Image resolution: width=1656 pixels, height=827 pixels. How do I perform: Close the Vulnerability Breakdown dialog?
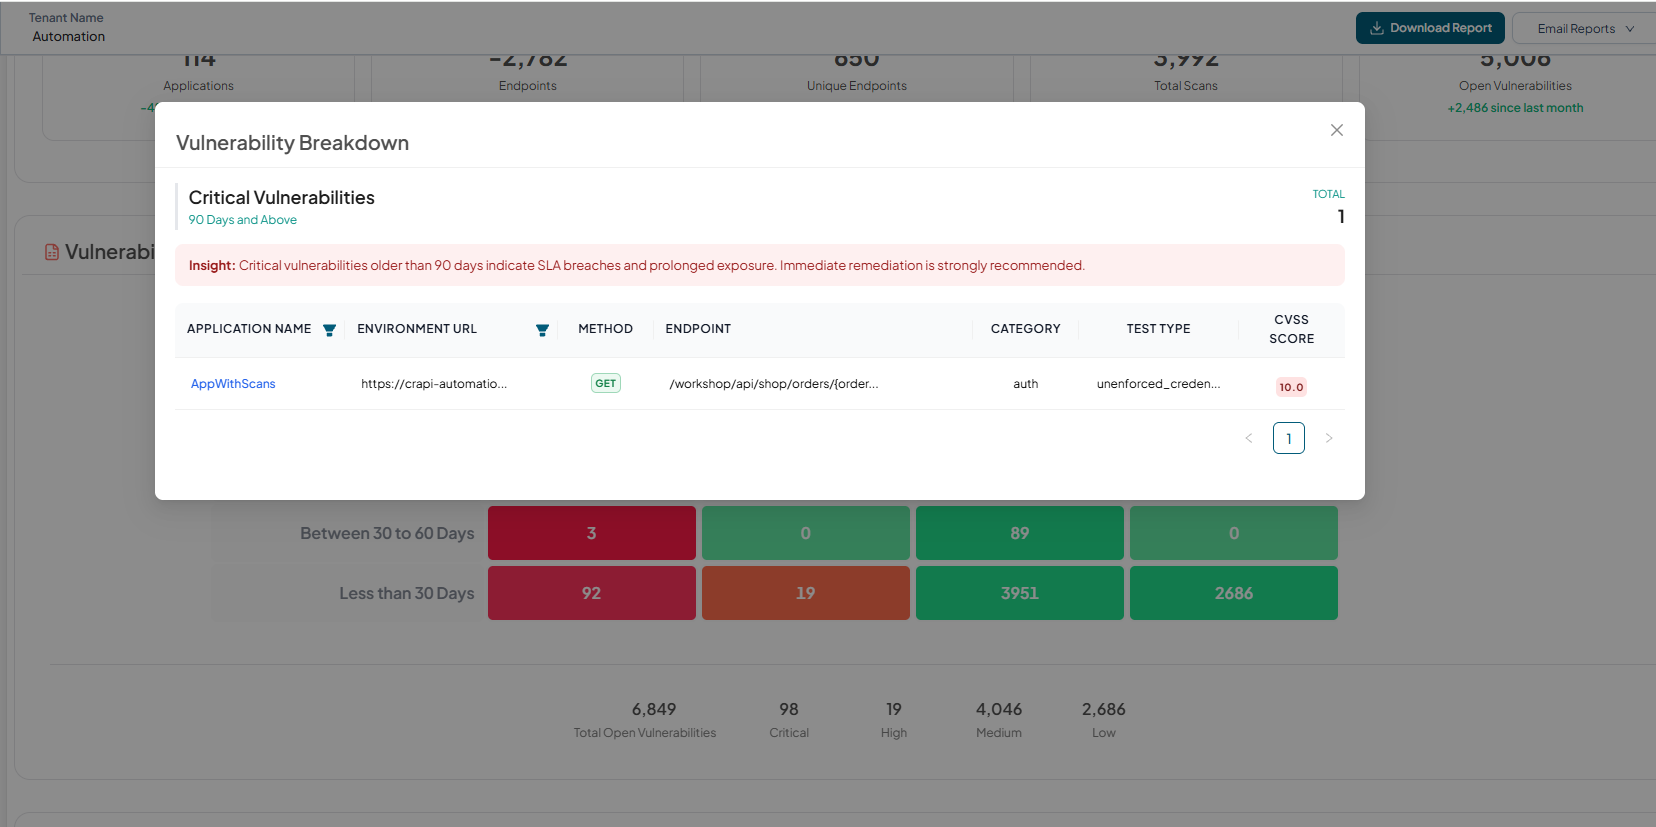click(1337, 130)
